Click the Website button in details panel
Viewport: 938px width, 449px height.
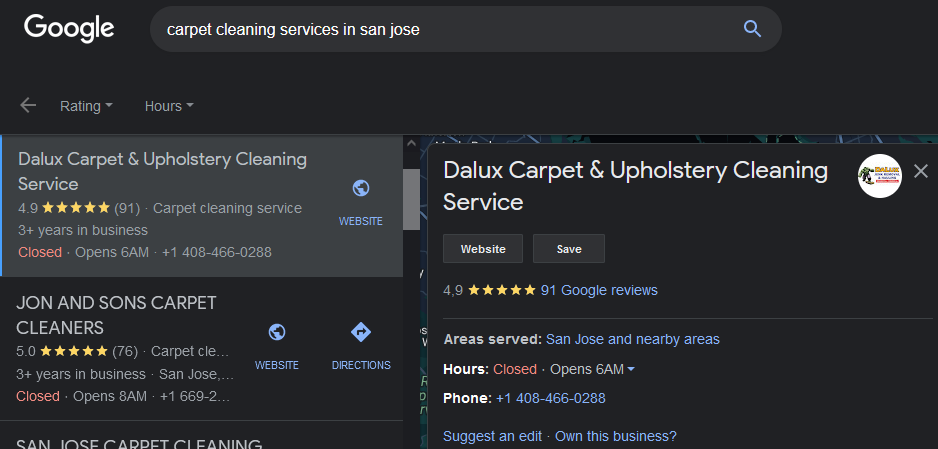(x=483, y=249)
